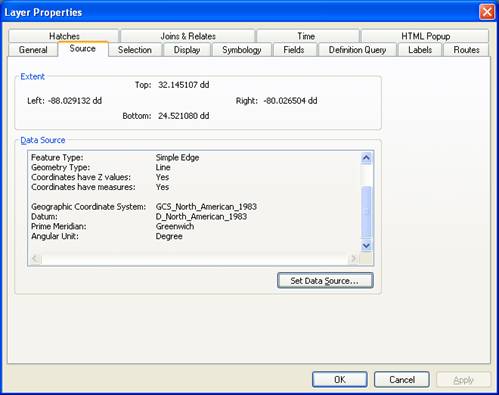The width and height of the screenshot is (499, 395).
Task: Switch to the General tab
Action: [33, 50]
